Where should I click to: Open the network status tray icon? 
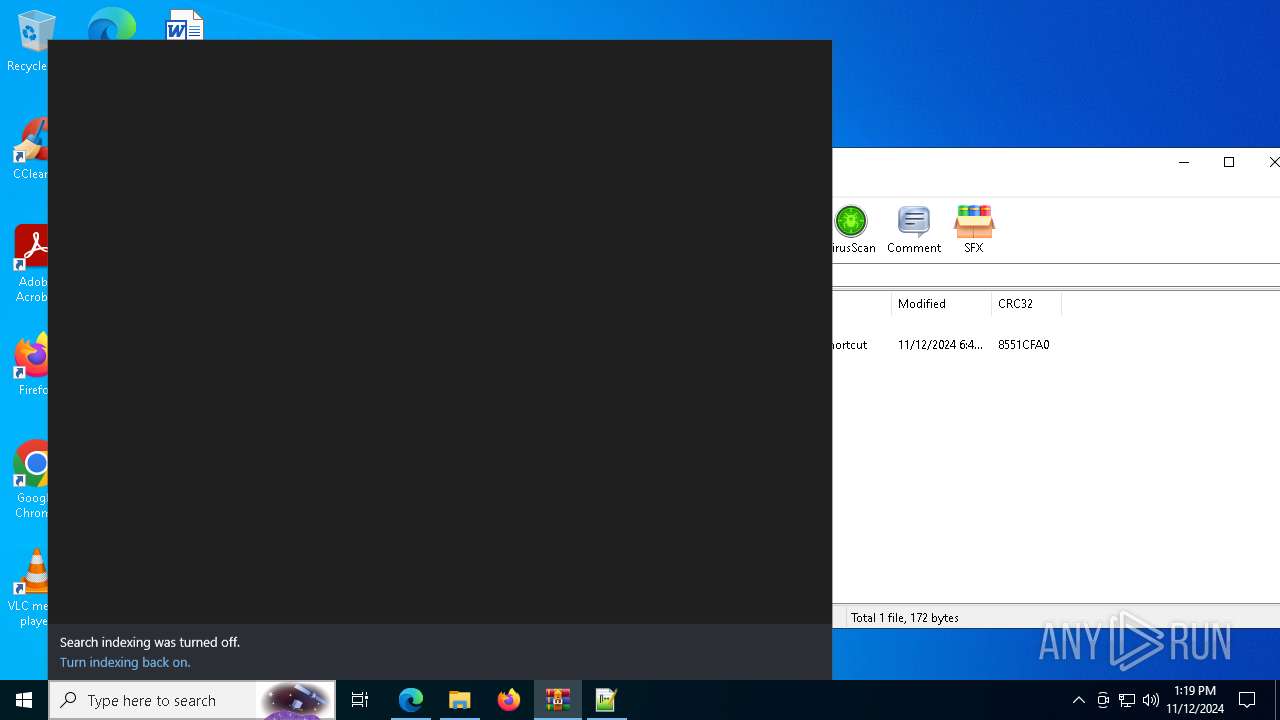point(1127,700)
